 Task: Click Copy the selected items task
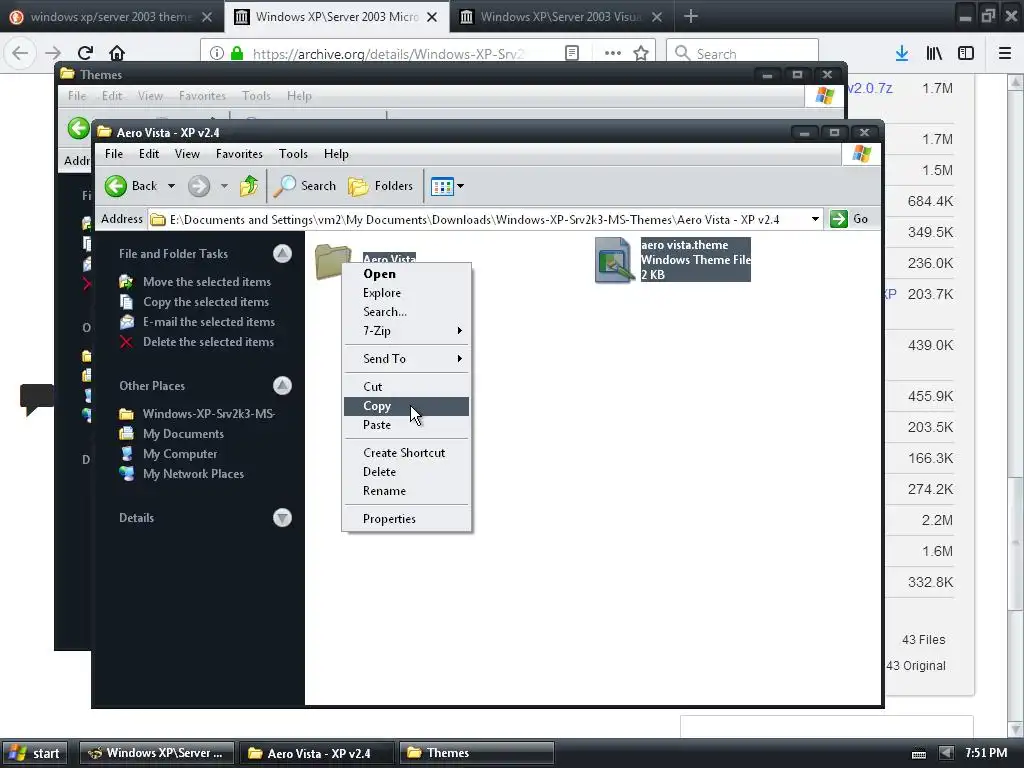(206, 302)
